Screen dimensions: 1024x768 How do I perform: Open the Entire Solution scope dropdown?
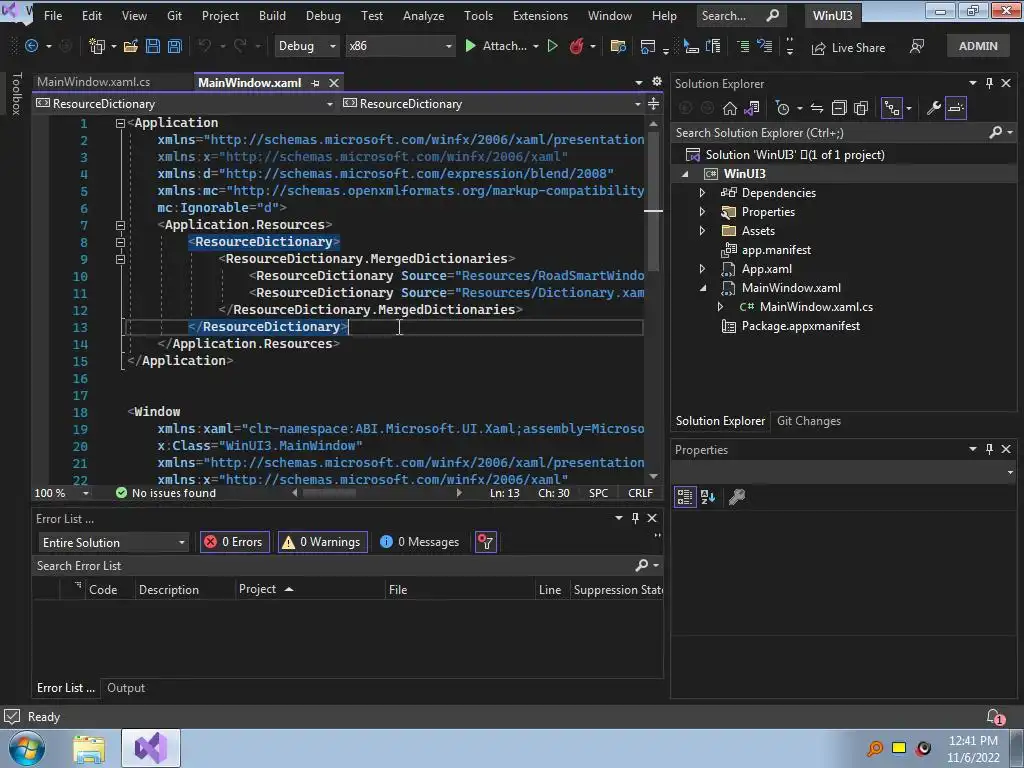point(113,543)
